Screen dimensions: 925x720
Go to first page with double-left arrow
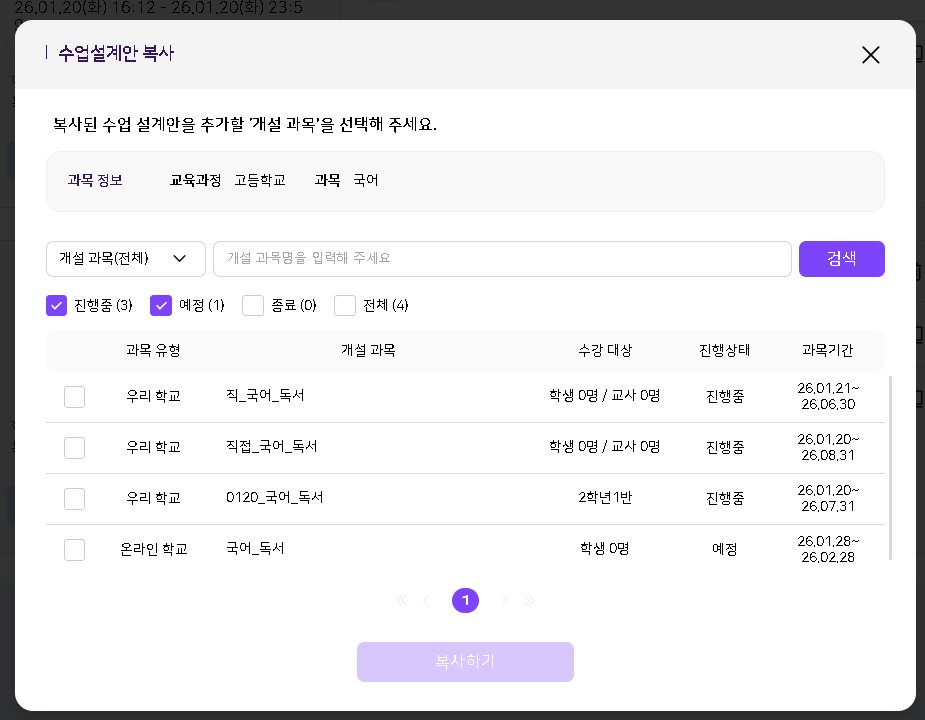(402, 601)
